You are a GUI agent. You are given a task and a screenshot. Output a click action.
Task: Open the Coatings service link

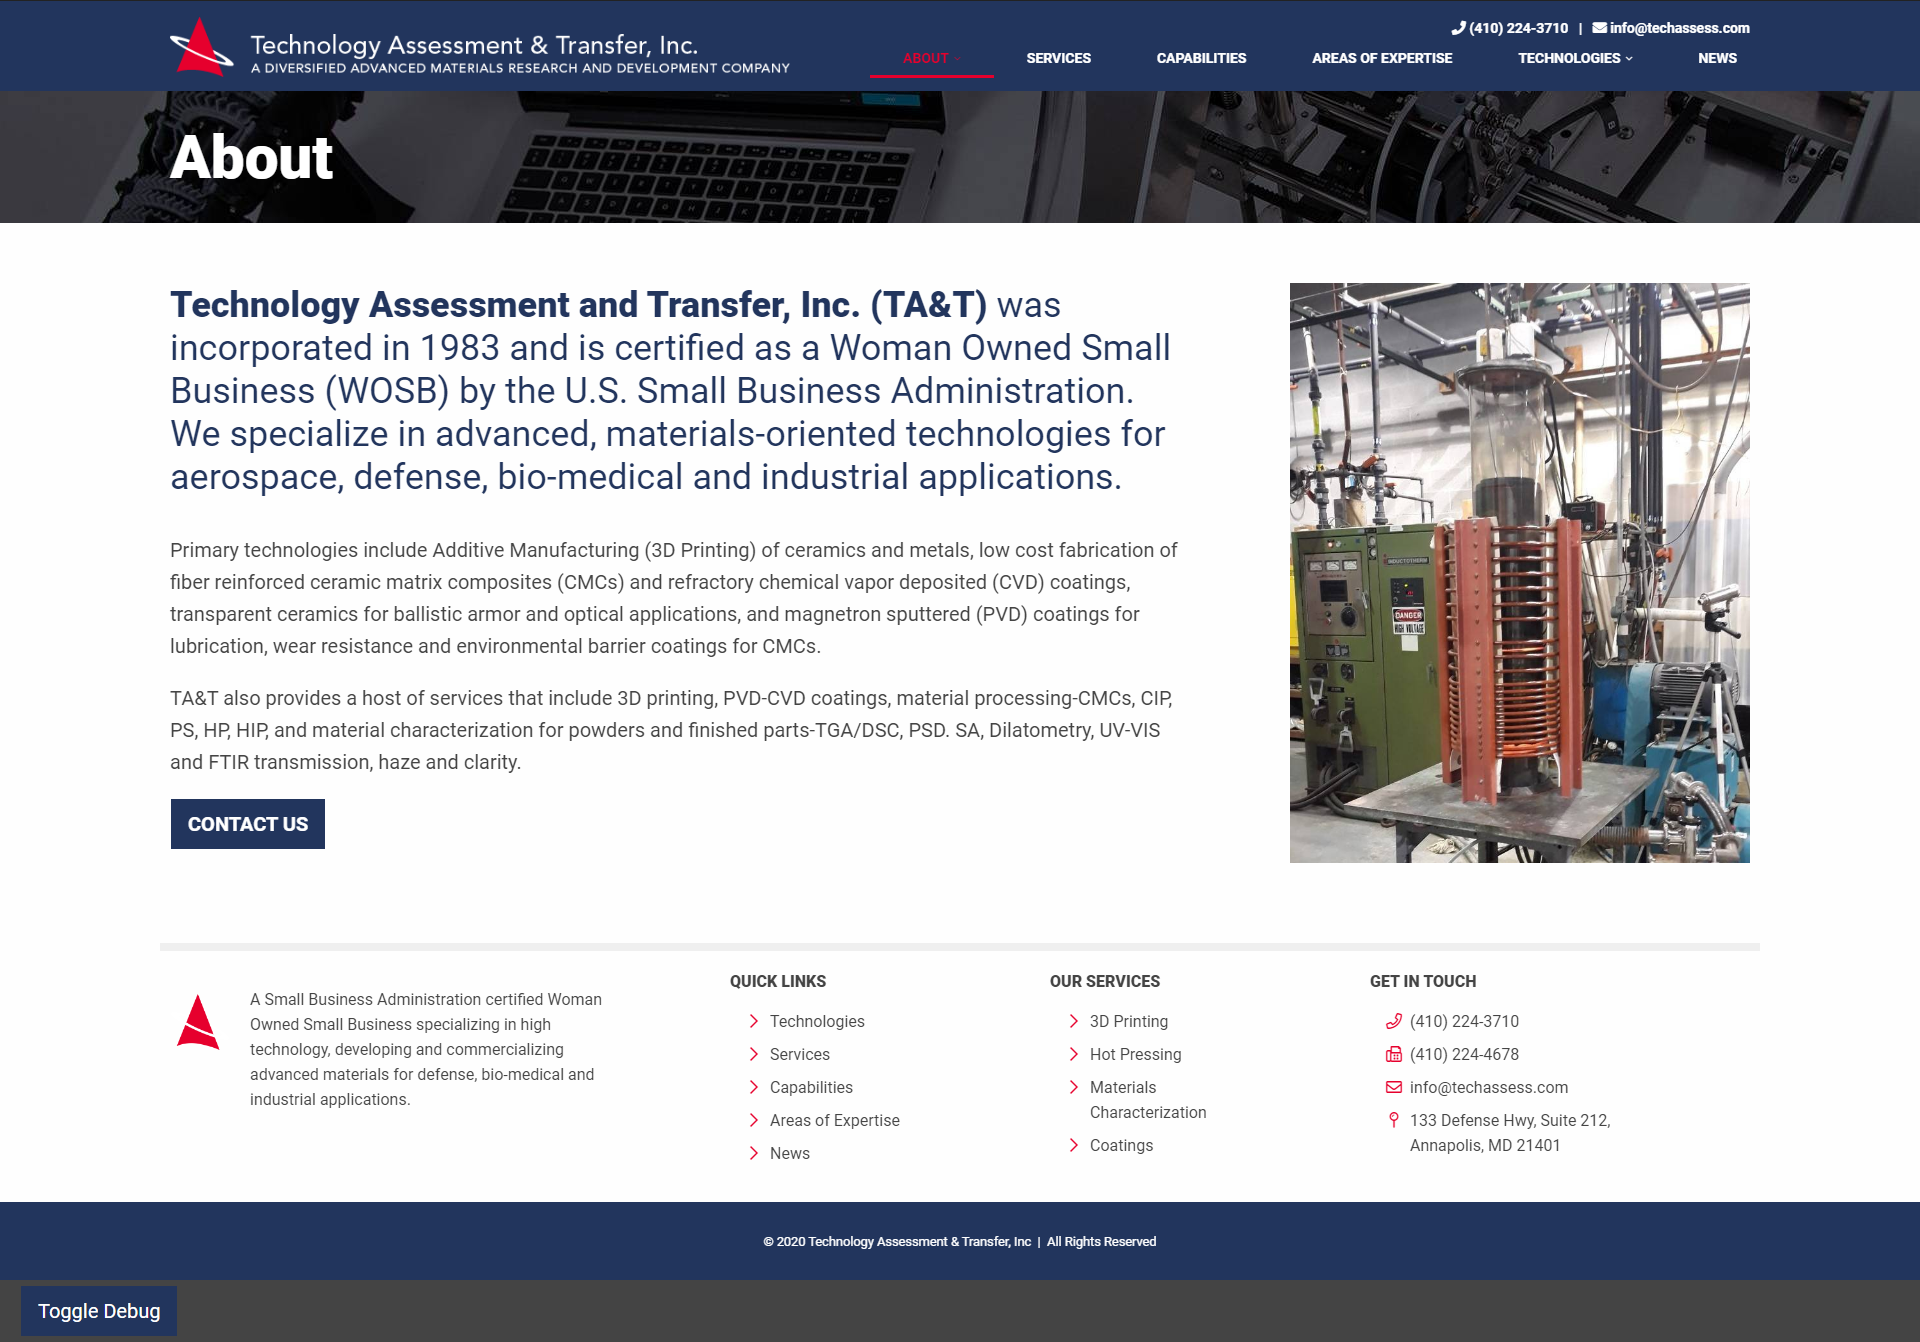(1121, 1145)
